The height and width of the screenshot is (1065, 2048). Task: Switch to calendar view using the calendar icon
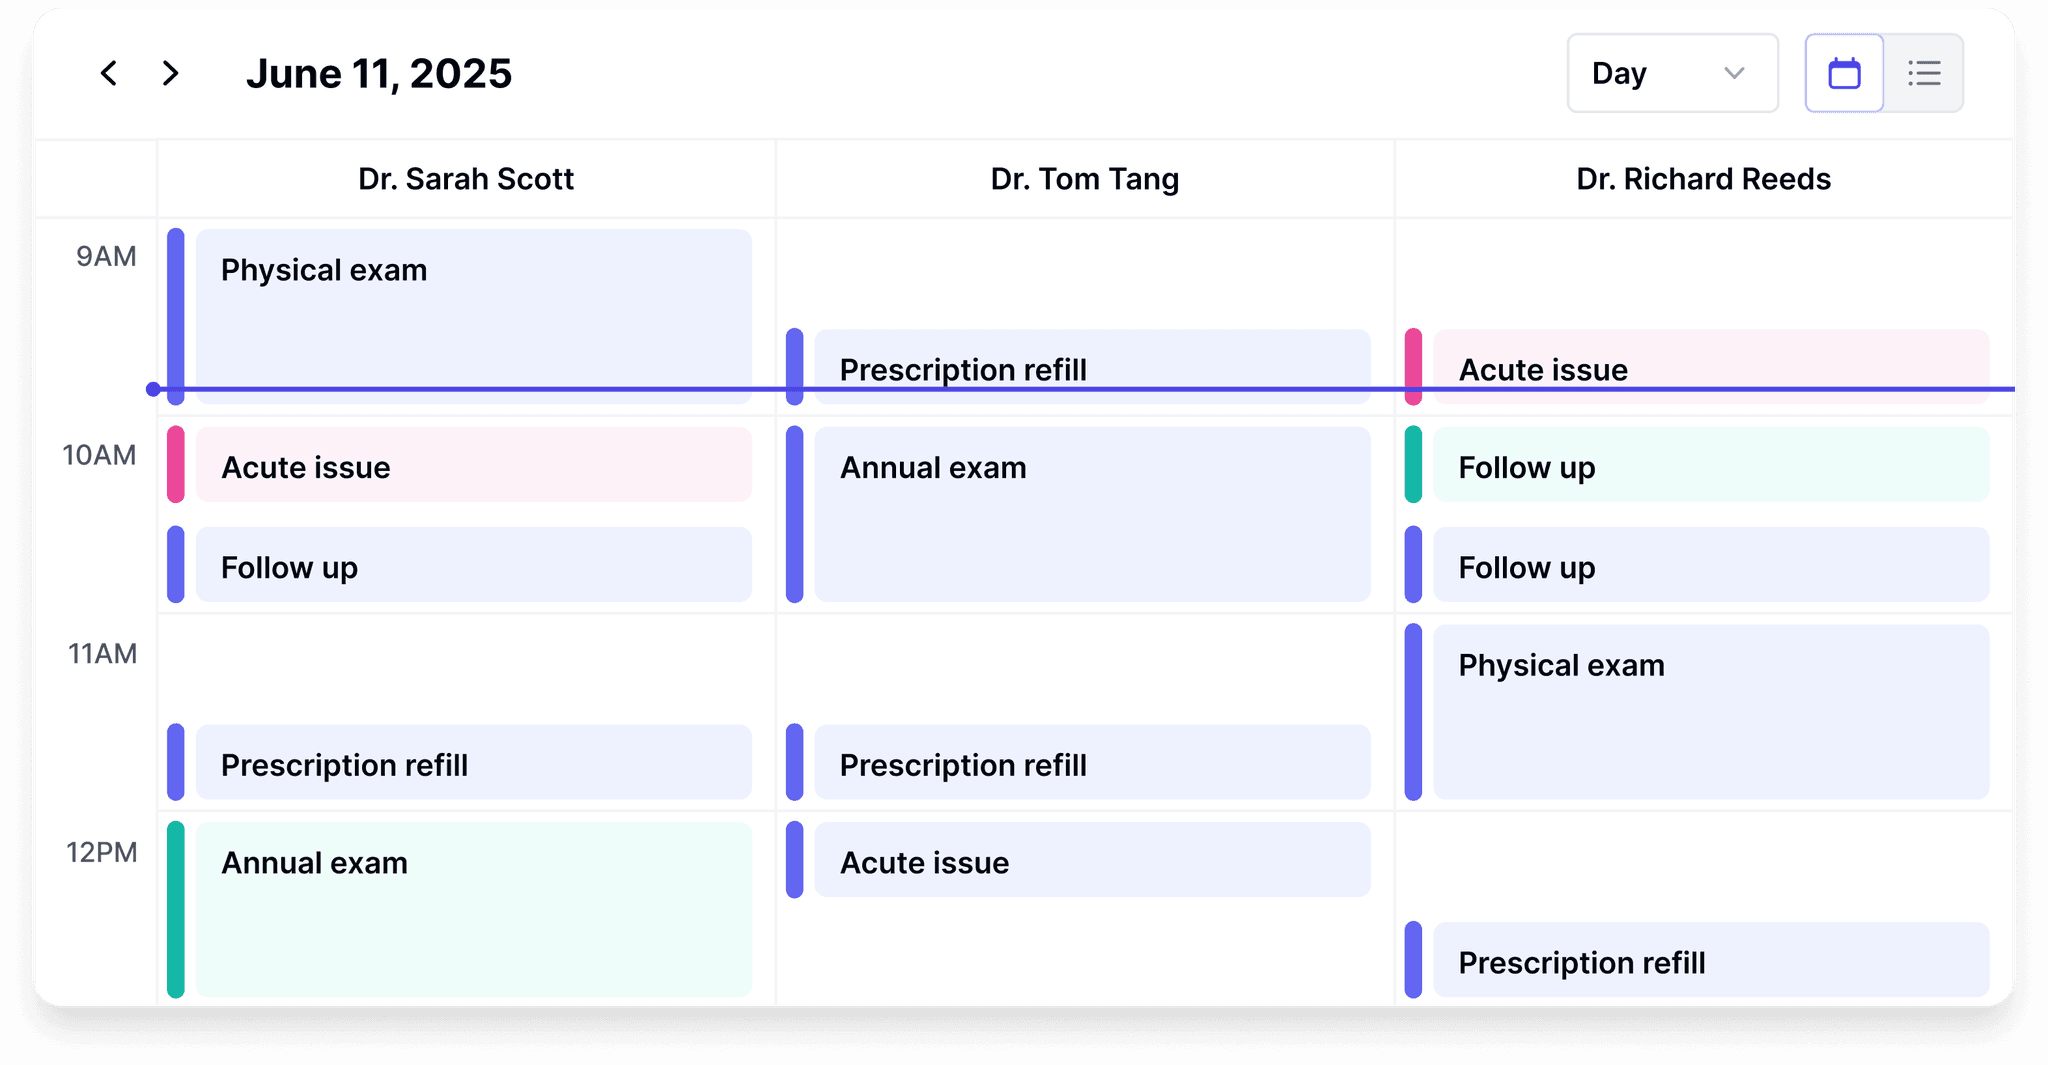[1843, 72]
